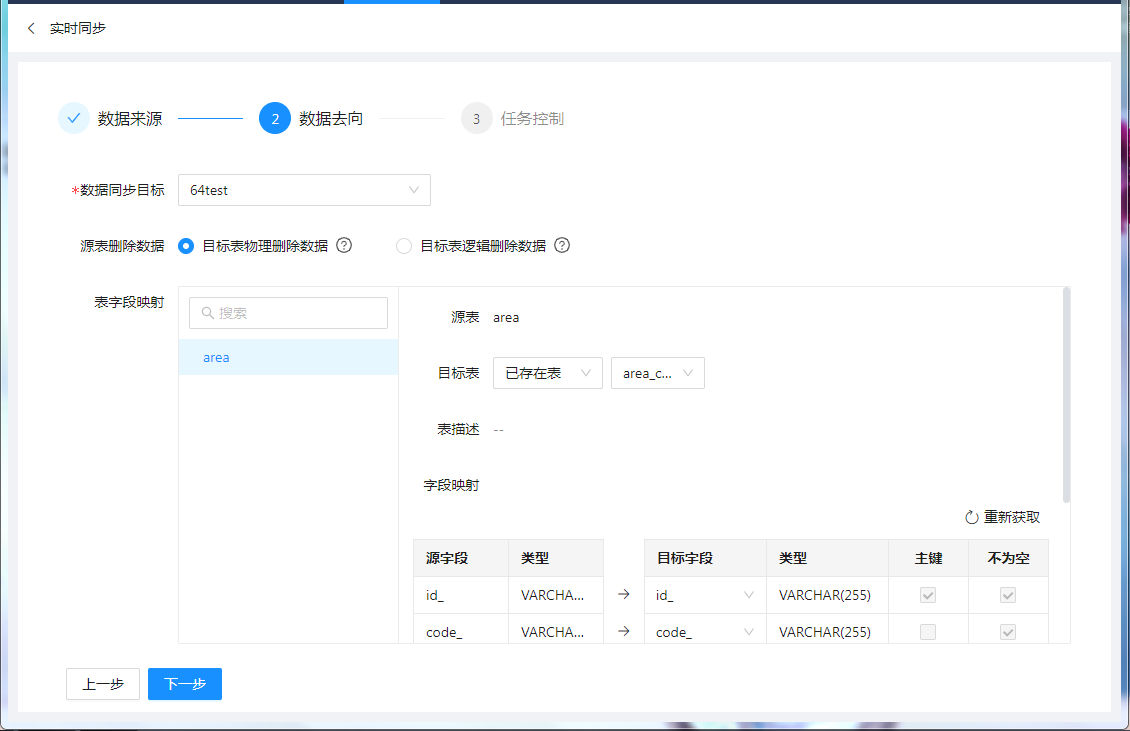Open the 已存在表 target table type dropdown
Screen dimensions: 1130x731
[547, 373]
